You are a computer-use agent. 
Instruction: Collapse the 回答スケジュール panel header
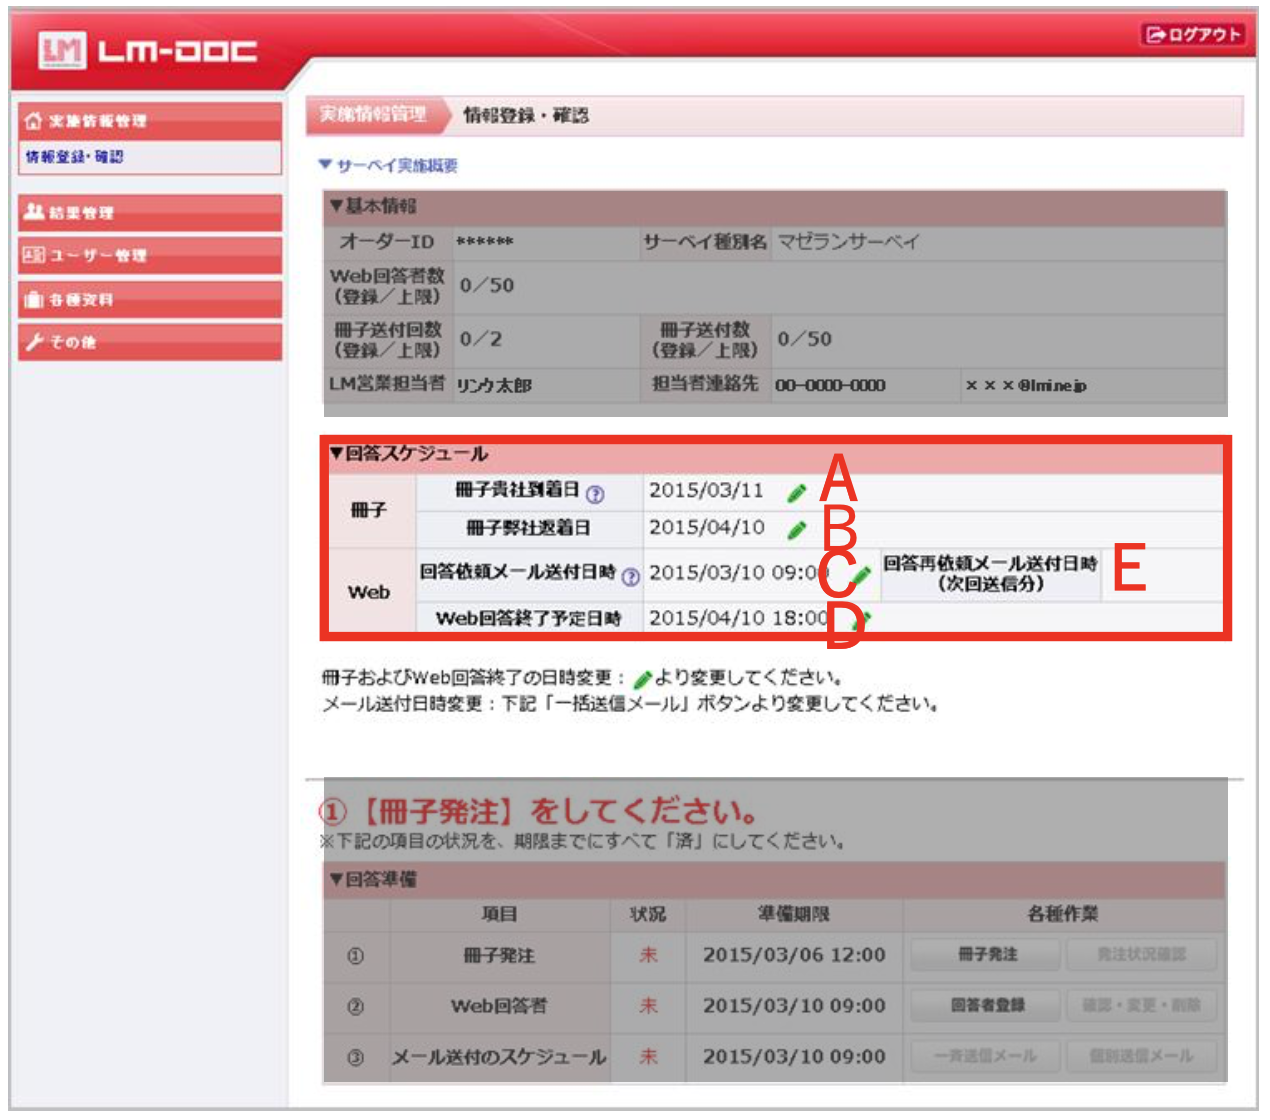409,454
